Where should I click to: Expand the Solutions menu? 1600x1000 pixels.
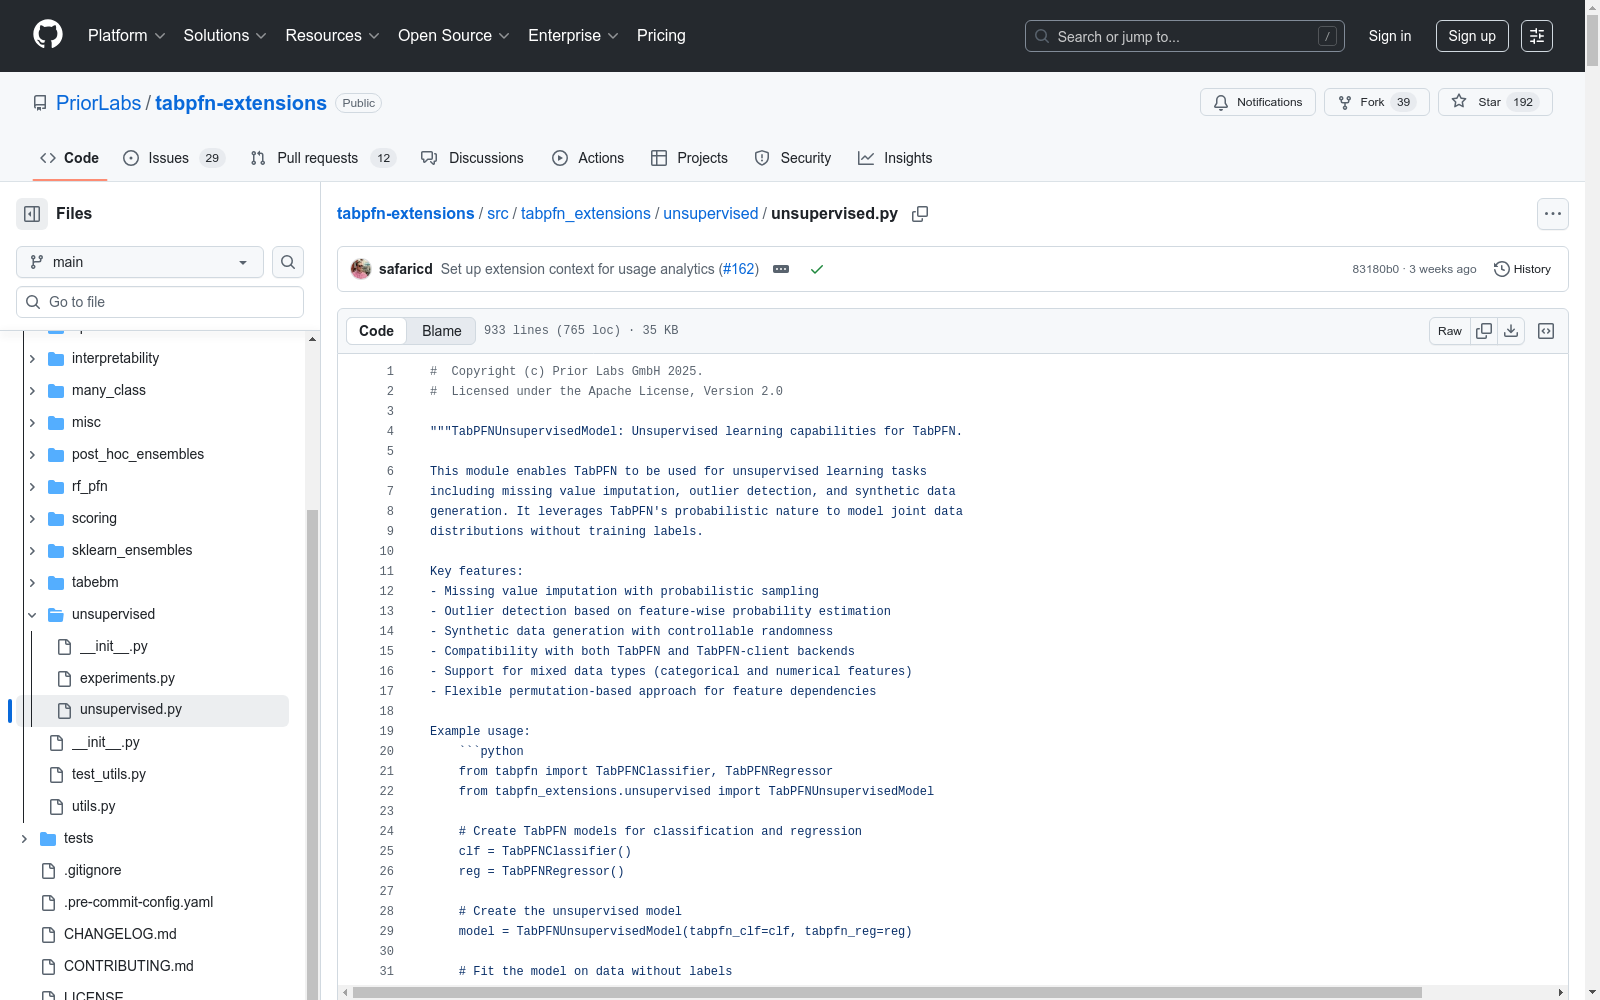[225, 36]
